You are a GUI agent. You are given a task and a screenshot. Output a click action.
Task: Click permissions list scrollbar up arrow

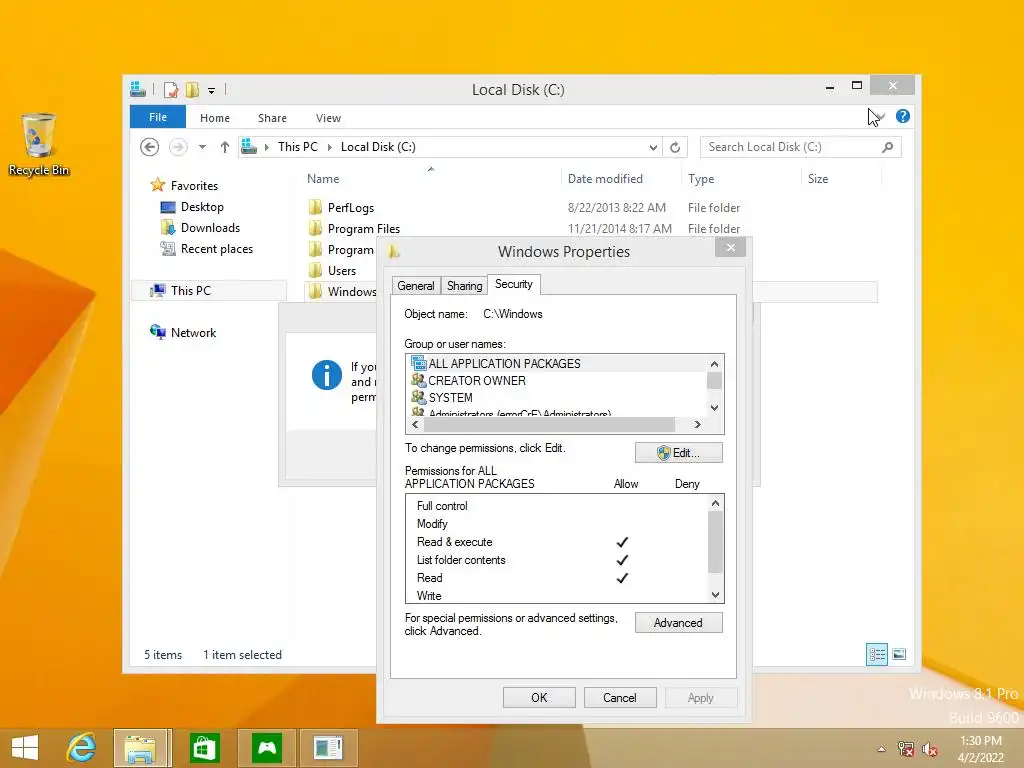[x=715, y=504]
